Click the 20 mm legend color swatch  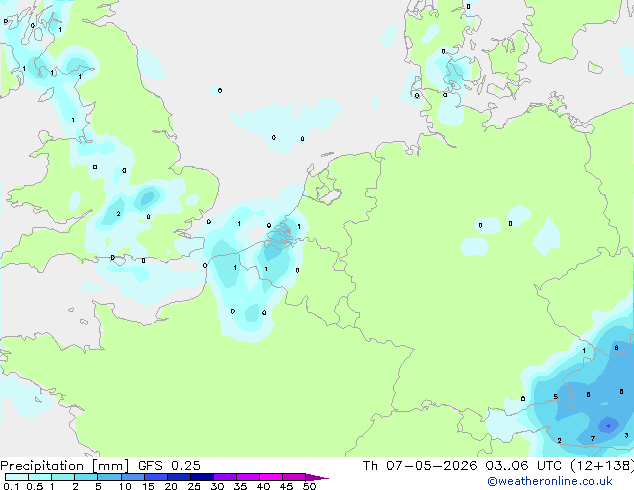point(178,477)
